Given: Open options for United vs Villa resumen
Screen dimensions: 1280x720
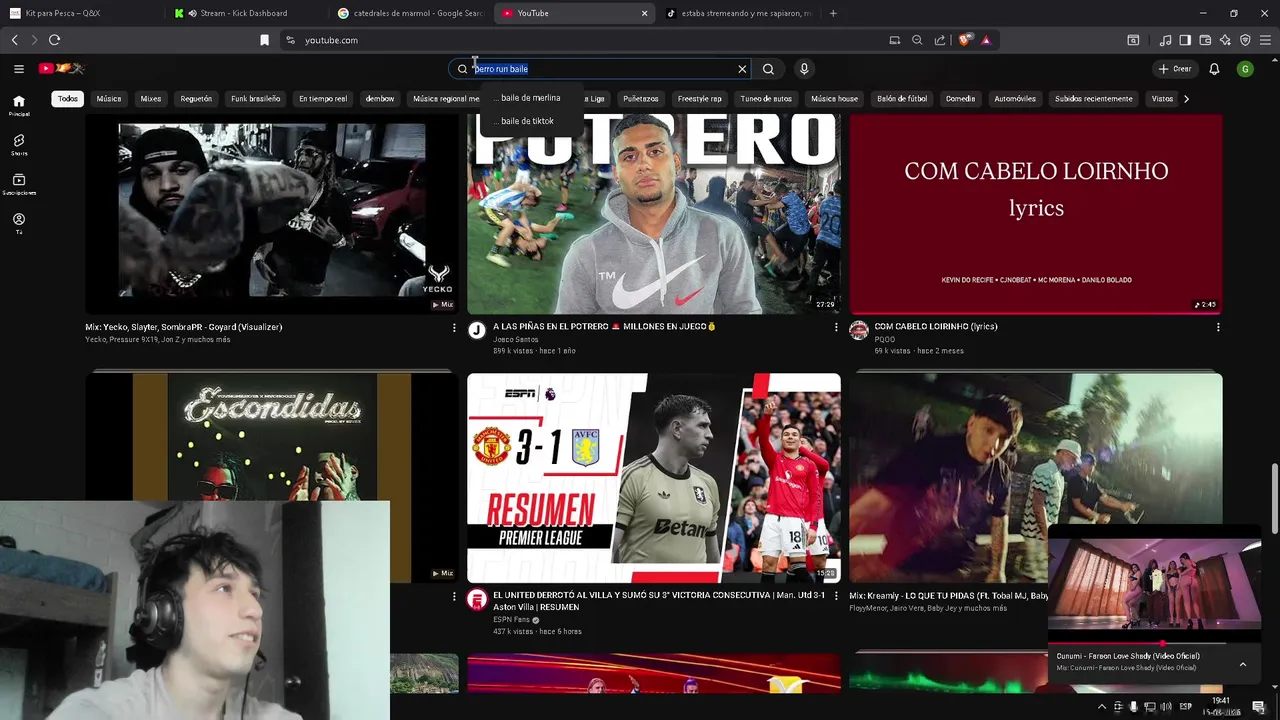Looking at the screenshot, I should tap(836, 597).
